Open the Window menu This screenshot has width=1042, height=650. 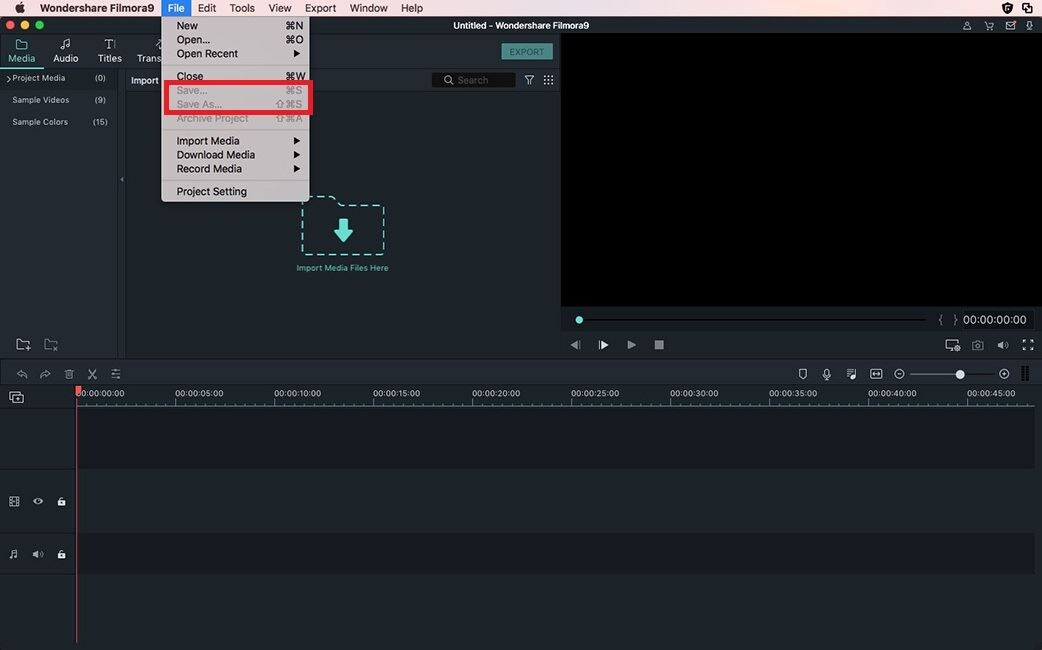point(368,8)
